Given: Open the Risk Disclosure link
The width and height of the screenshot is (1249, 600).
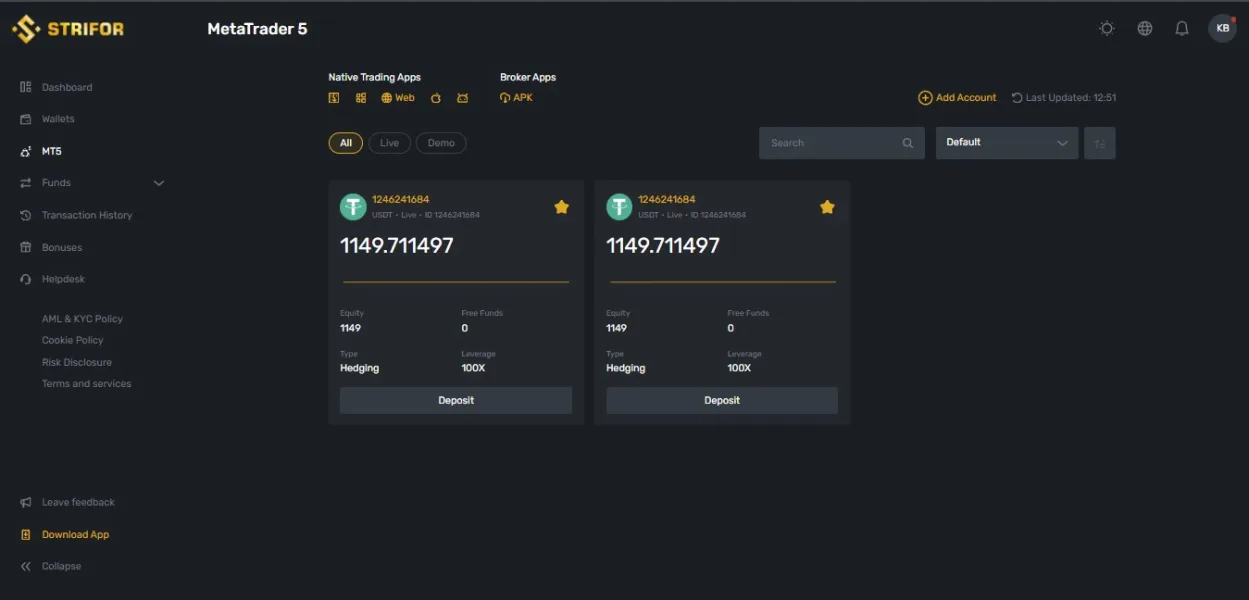Looking at the screenshot, I should 77,362.
